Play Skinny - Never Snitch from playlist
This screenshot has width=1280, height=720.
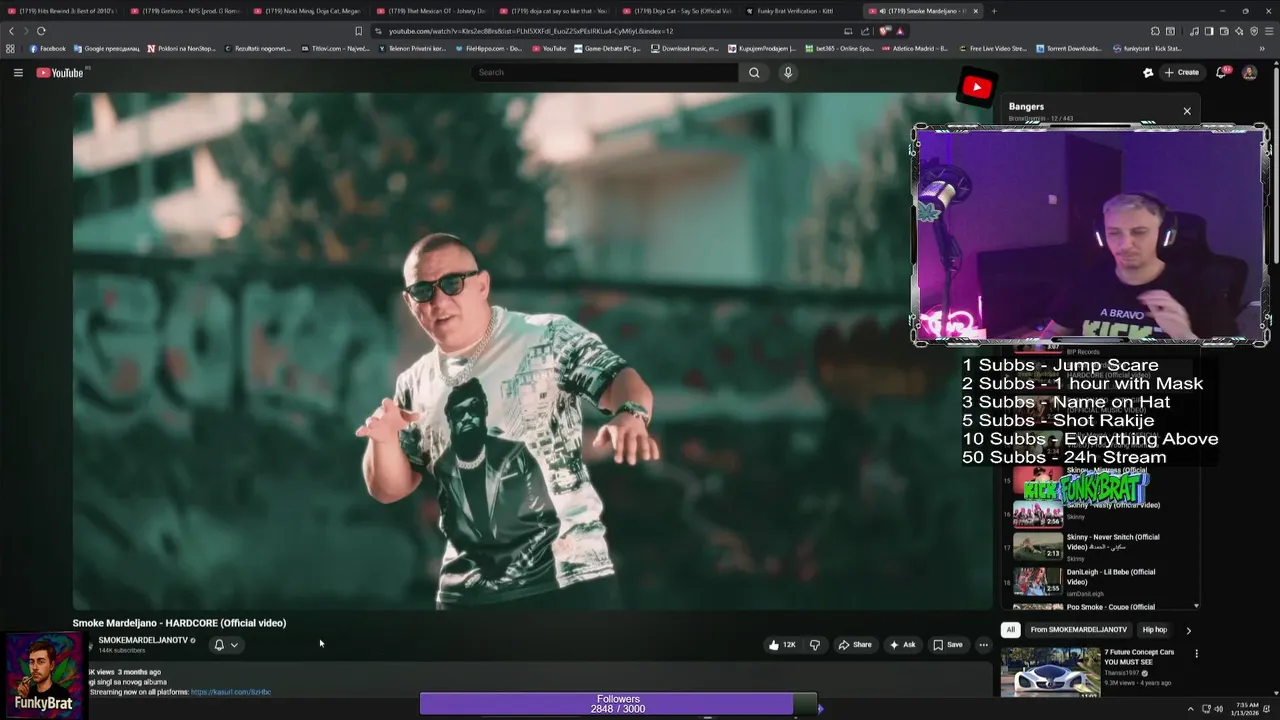pos(1100,547)
